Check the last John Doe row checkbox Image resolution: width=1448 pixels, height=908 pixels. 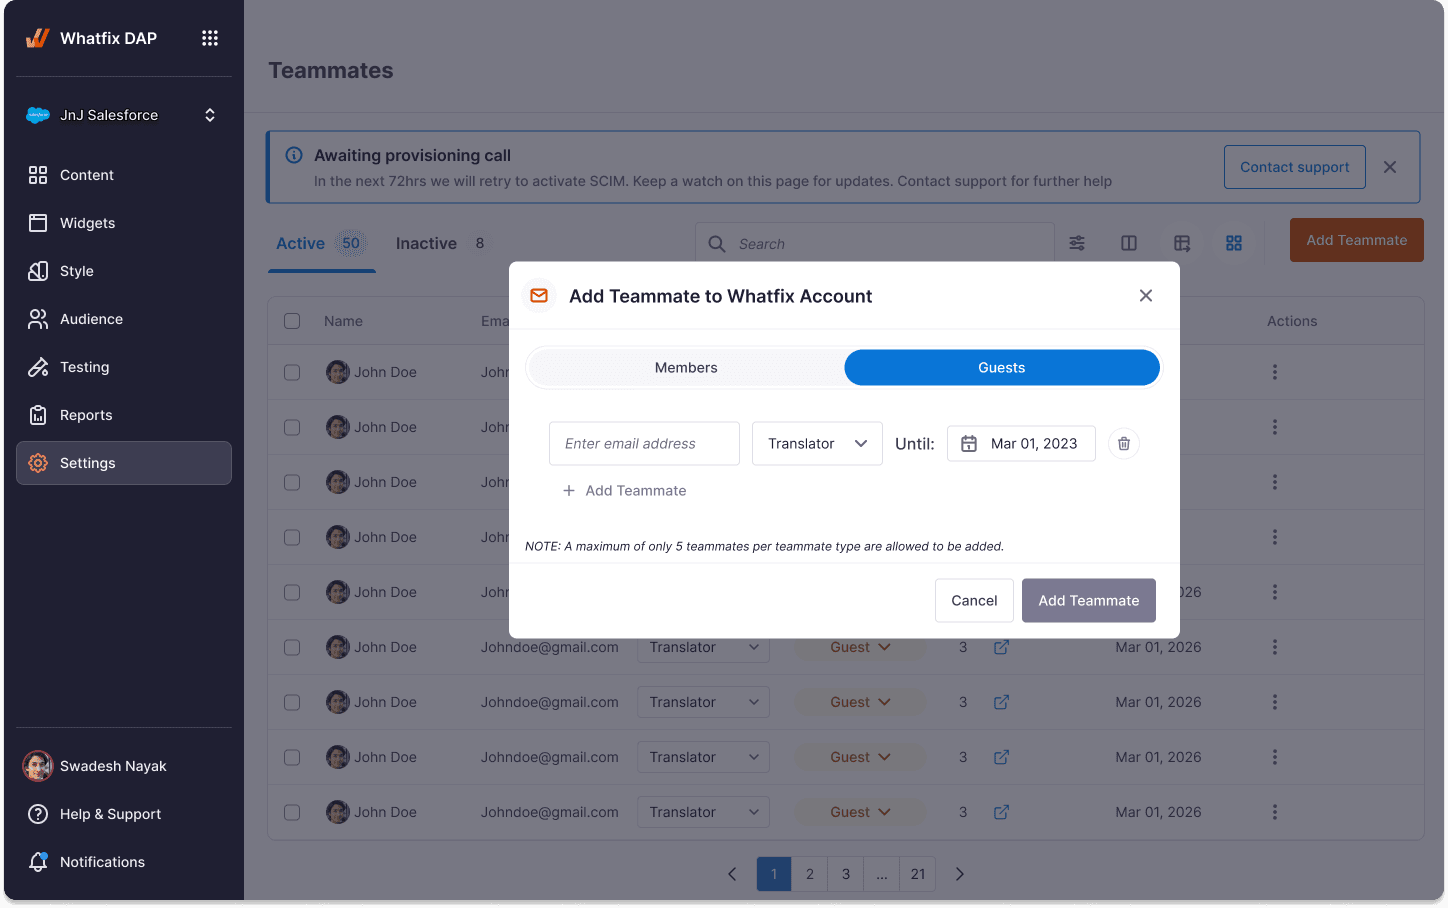click(x=292, y=812)
